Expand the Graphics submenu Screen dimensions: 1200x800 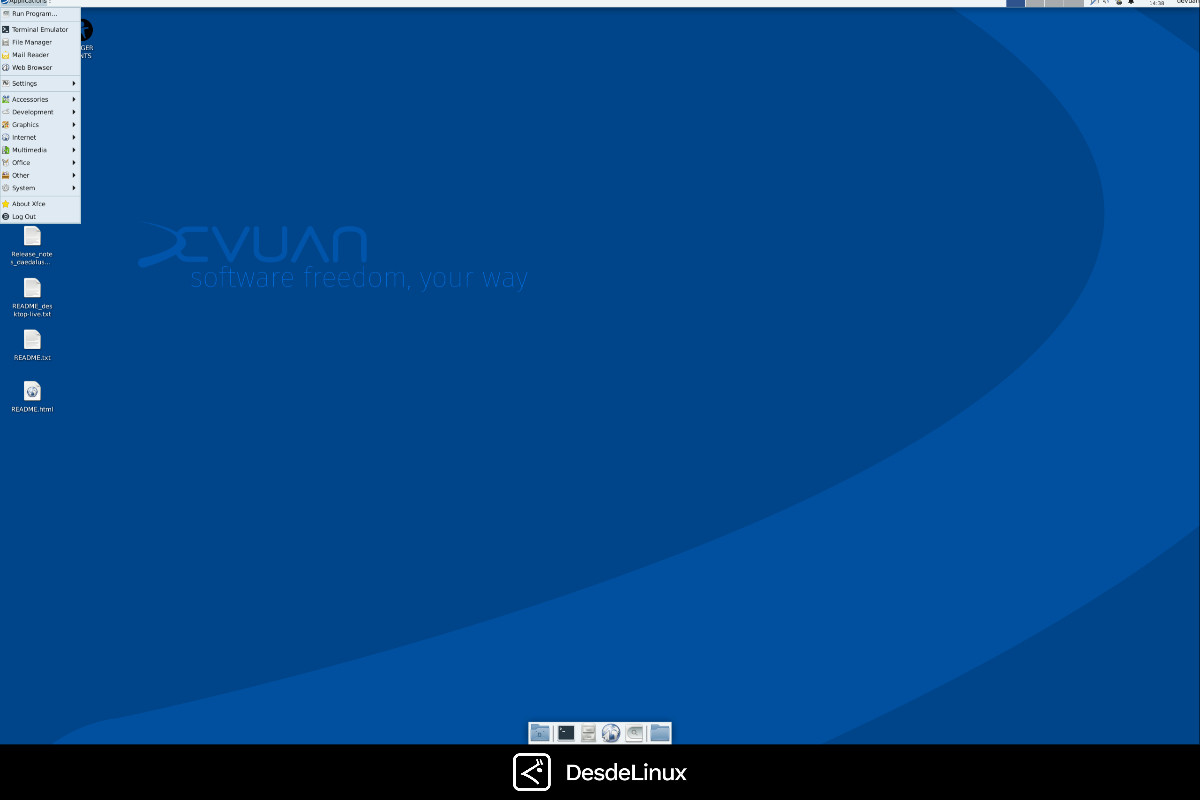30,124
